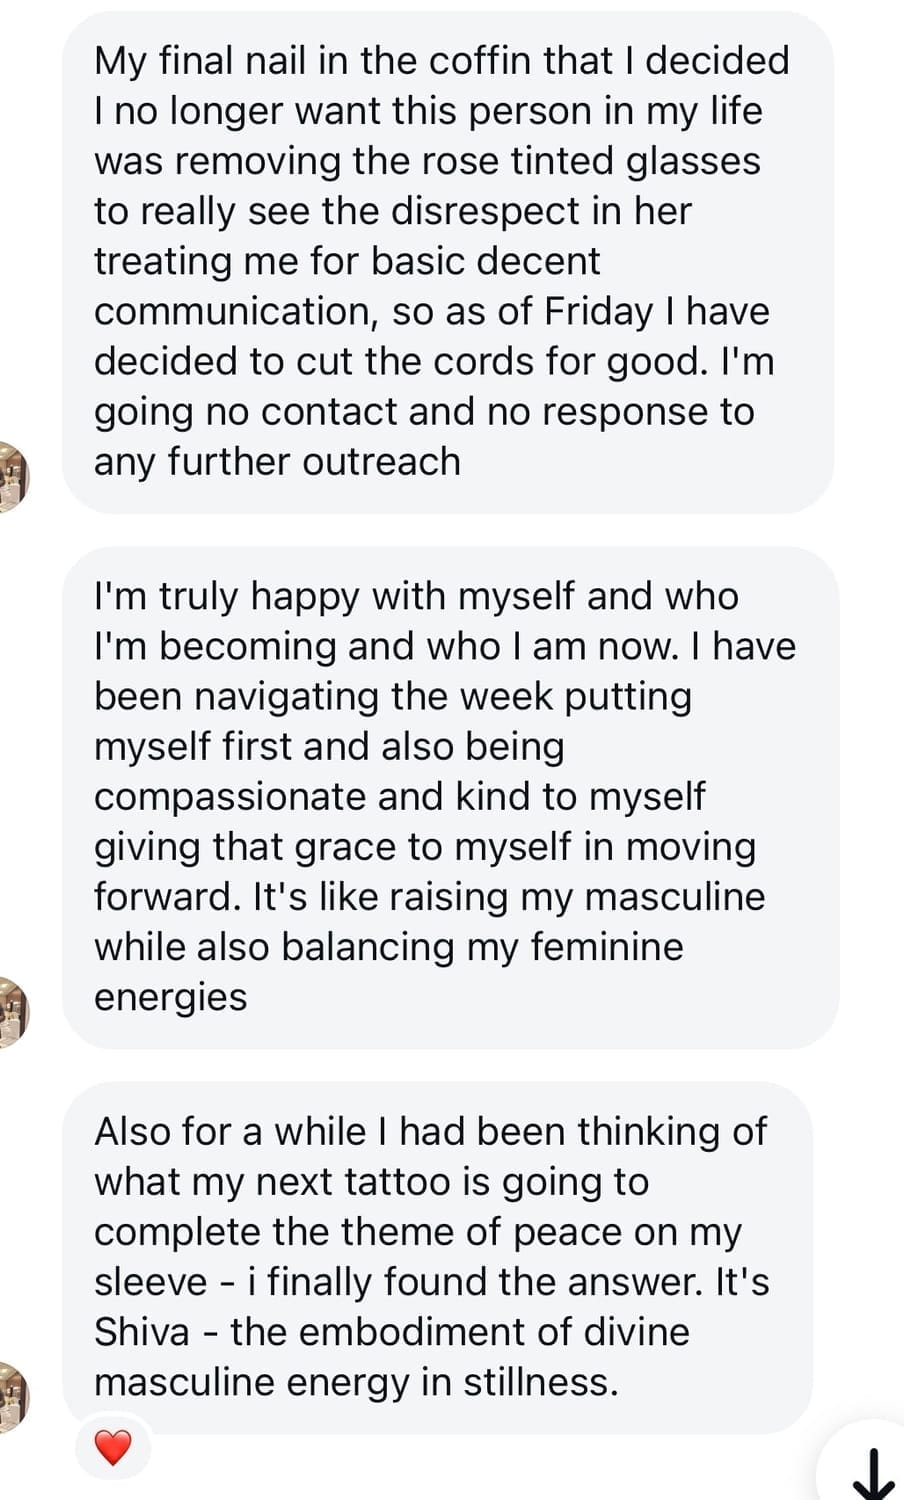Viewport: 904px width, 1500px height.
Task: Tap the scroll-to-bottom down arrow
Action: pyautogui.click(x=875, y=1473)
